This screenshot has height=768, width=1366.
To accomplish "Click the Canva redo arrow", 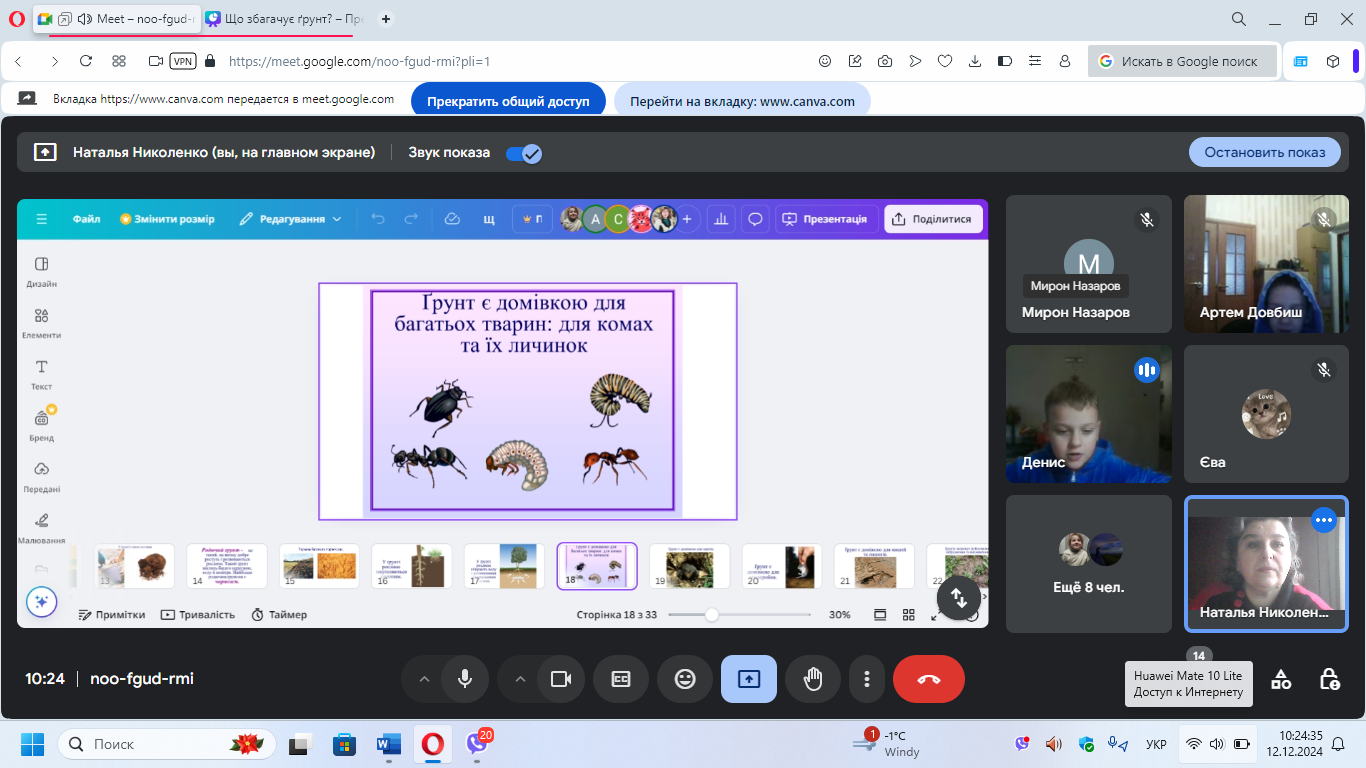I will [x=411, y=219].
